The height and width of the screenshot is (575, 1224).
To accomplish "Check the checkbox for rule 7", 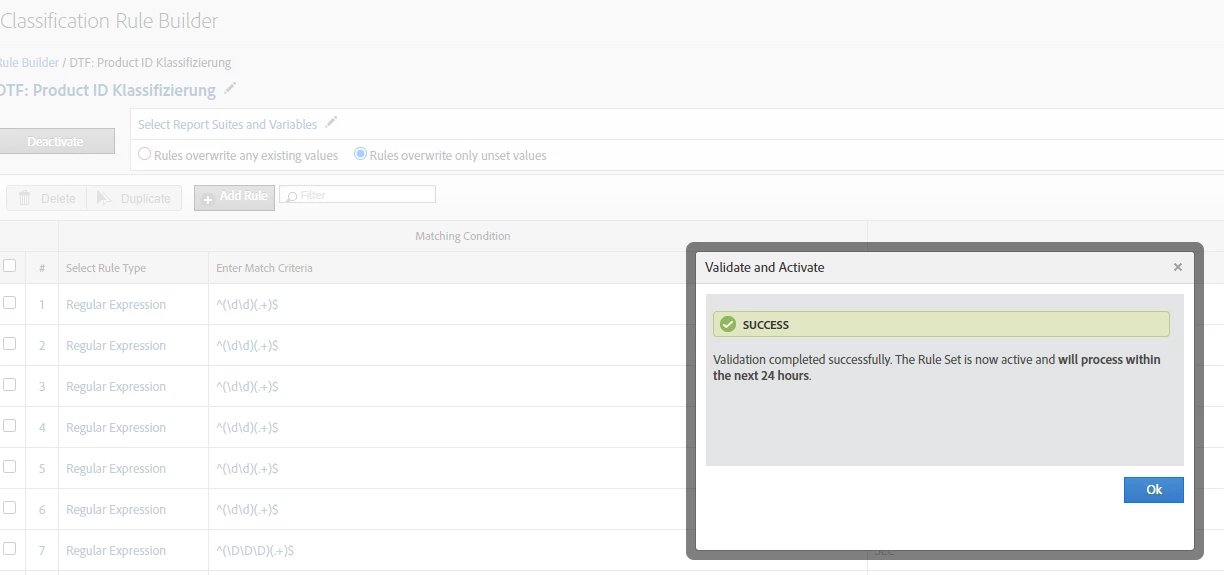I will (x=9, y=548).
